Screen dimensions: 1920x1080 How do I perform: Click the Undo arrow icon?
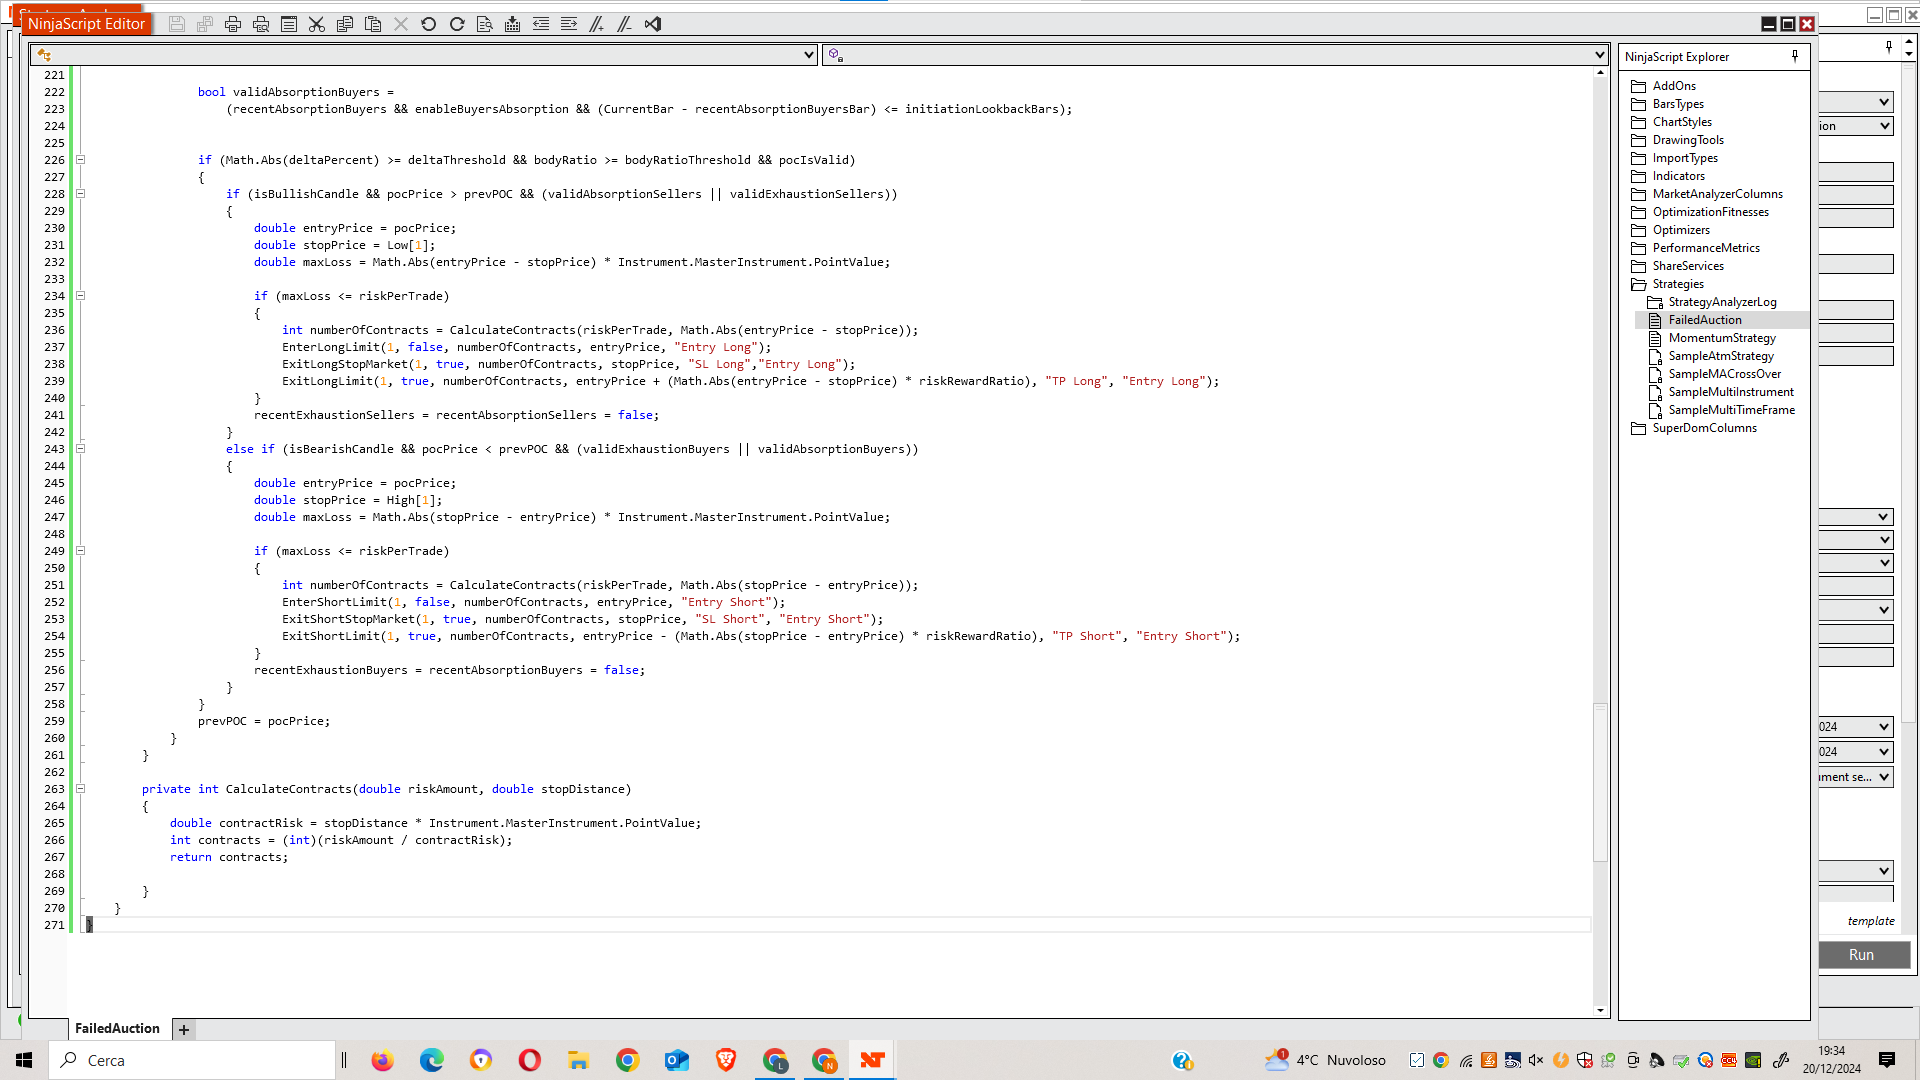pyautogui.click(x=429, y=24)
